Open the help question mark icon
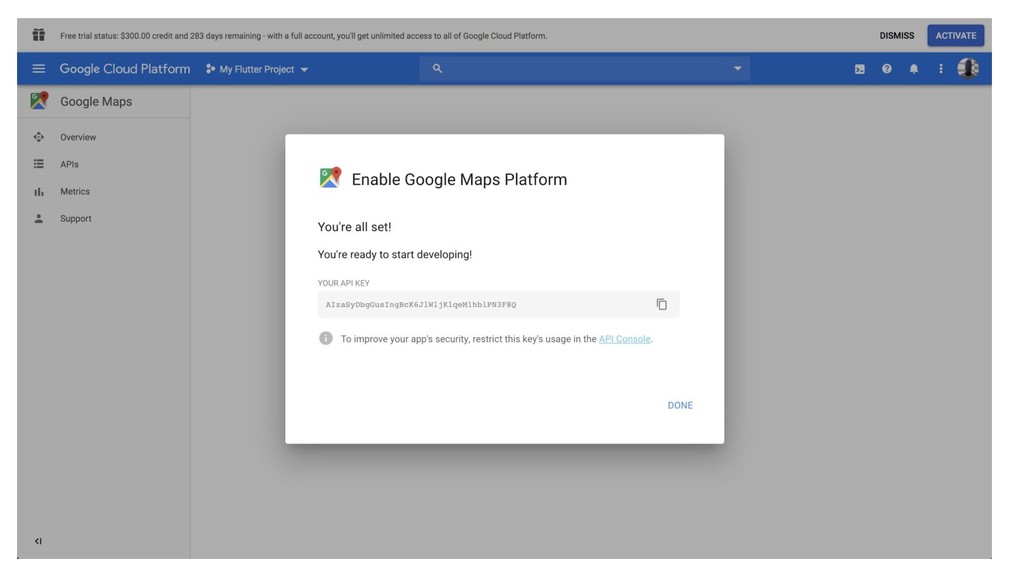 coord(886,69)
